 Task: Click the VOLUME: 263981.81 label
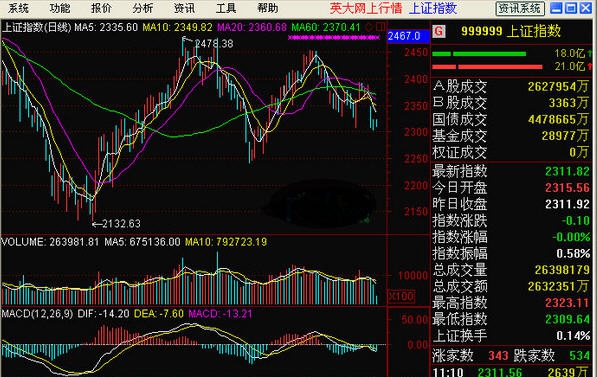[x=50, y=242]
